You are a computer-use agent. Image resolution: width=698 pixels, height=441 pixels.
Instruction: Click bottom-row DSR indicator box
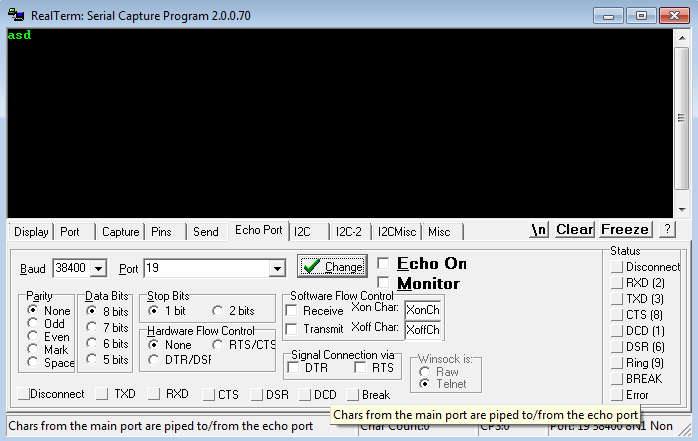coord(256,395)
